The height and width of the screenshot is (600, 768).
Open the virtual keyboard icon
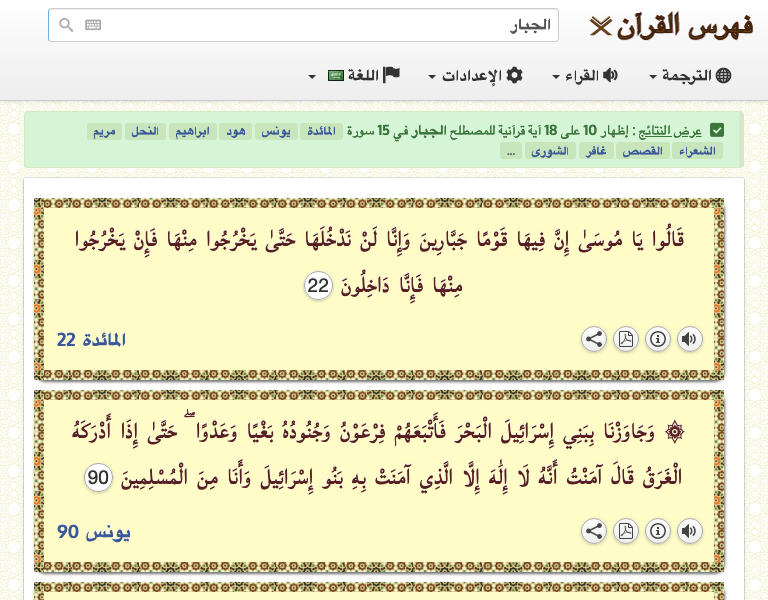coord(93,24)
